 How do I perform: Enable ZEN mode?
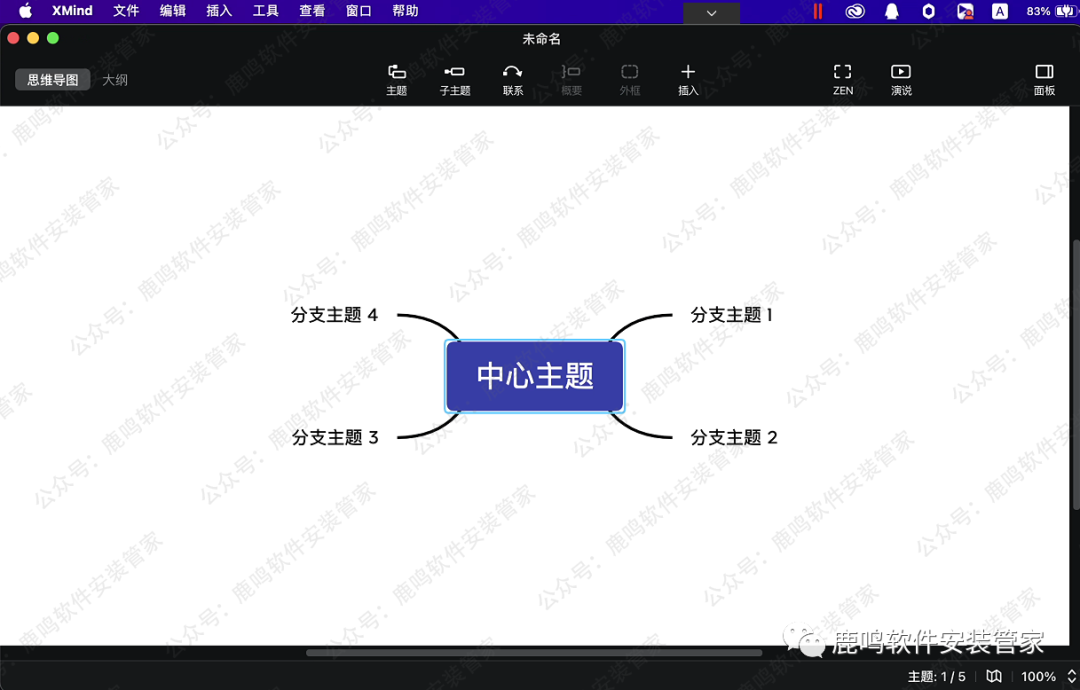pos(842,79)
